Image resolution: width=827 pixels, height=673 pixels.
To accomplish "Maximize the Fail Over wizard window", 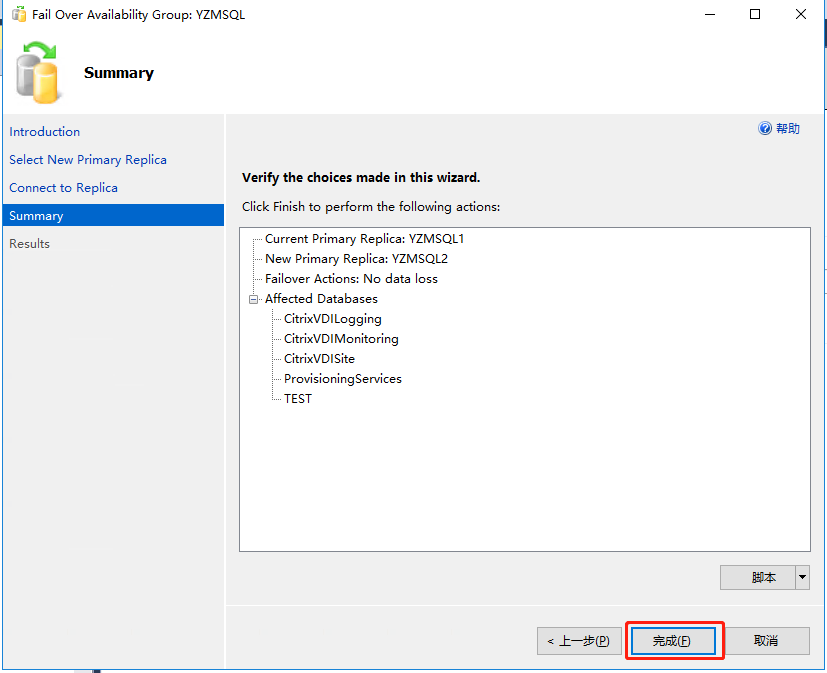I will (x=755, y=15).
